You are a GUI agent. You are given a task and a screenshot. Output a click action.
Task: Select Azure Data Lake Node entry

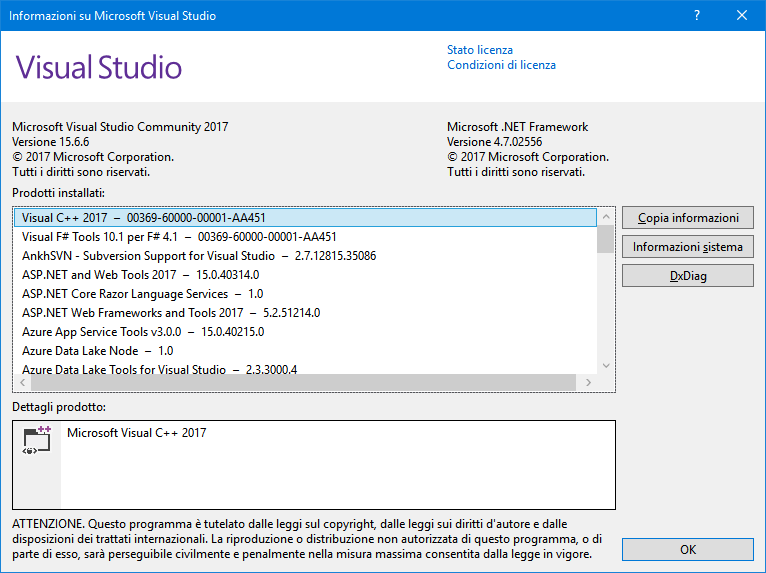pyautogui.click(x=97, y=351)
